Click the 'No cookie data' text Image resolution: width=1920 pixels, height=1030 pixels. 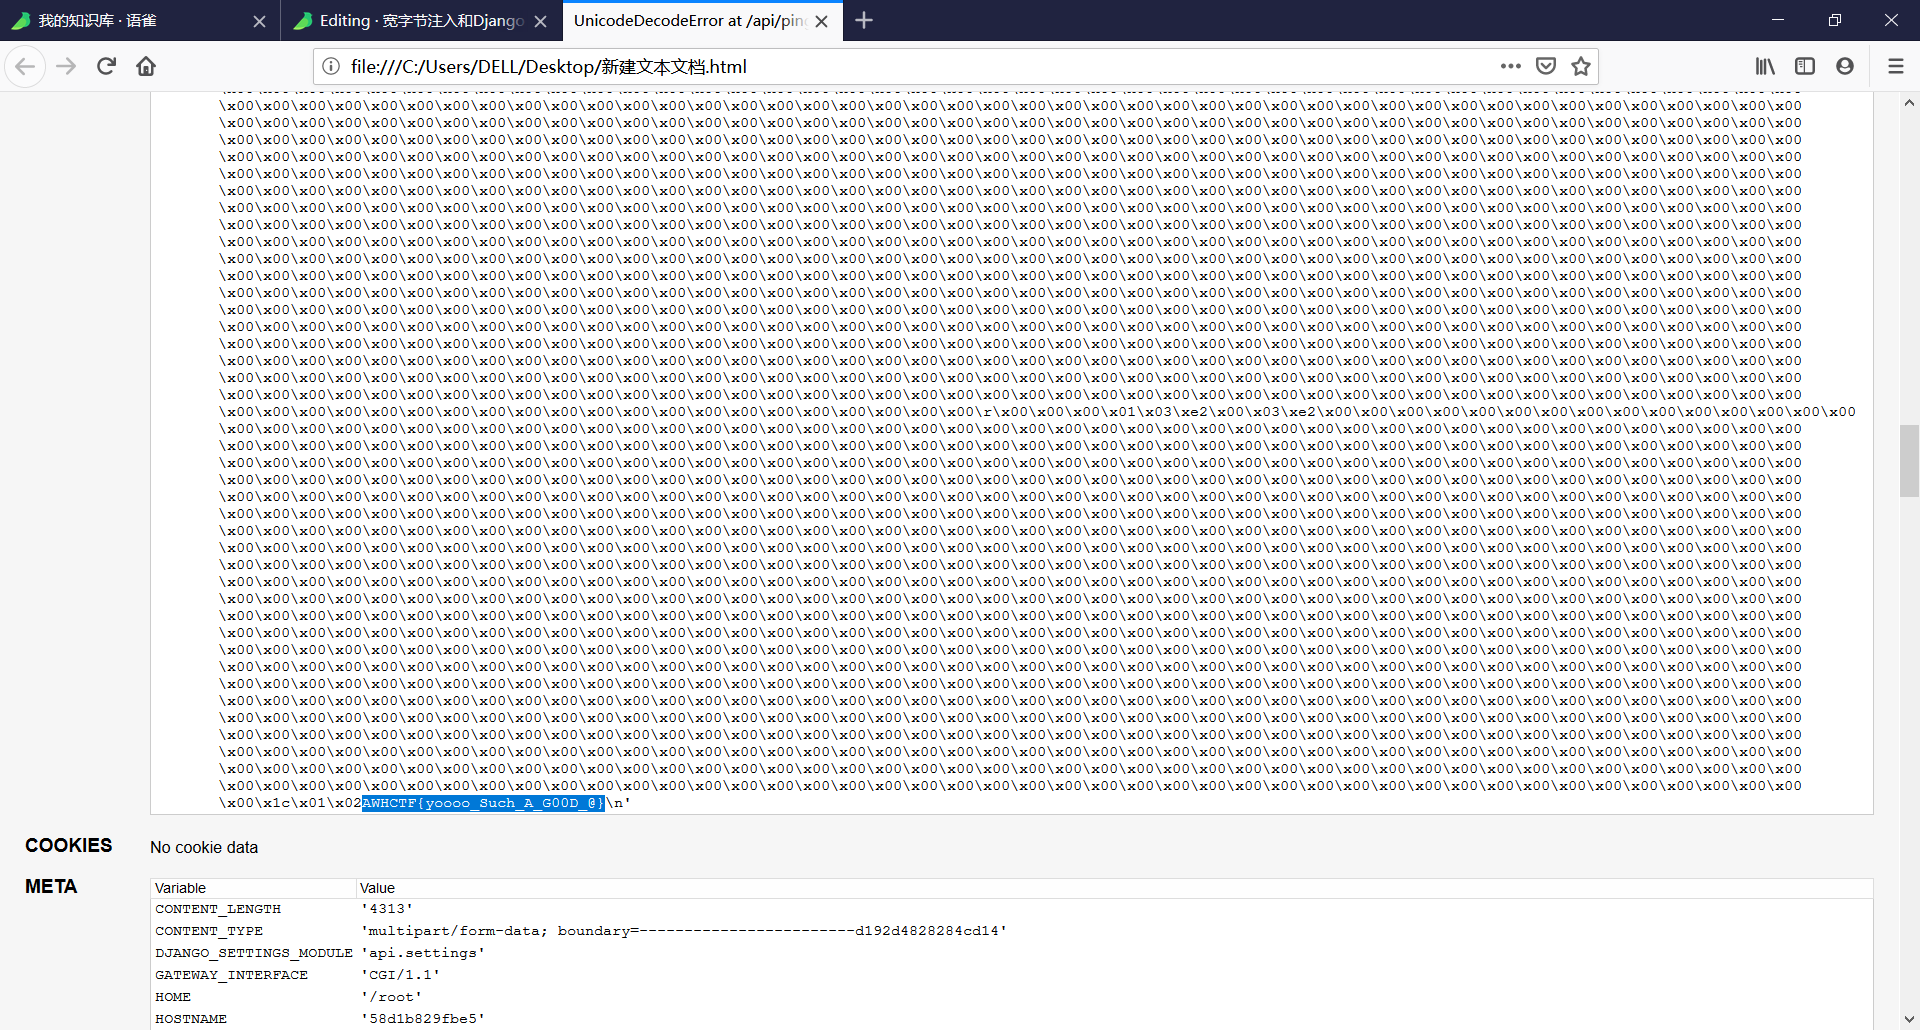(204, 848)
